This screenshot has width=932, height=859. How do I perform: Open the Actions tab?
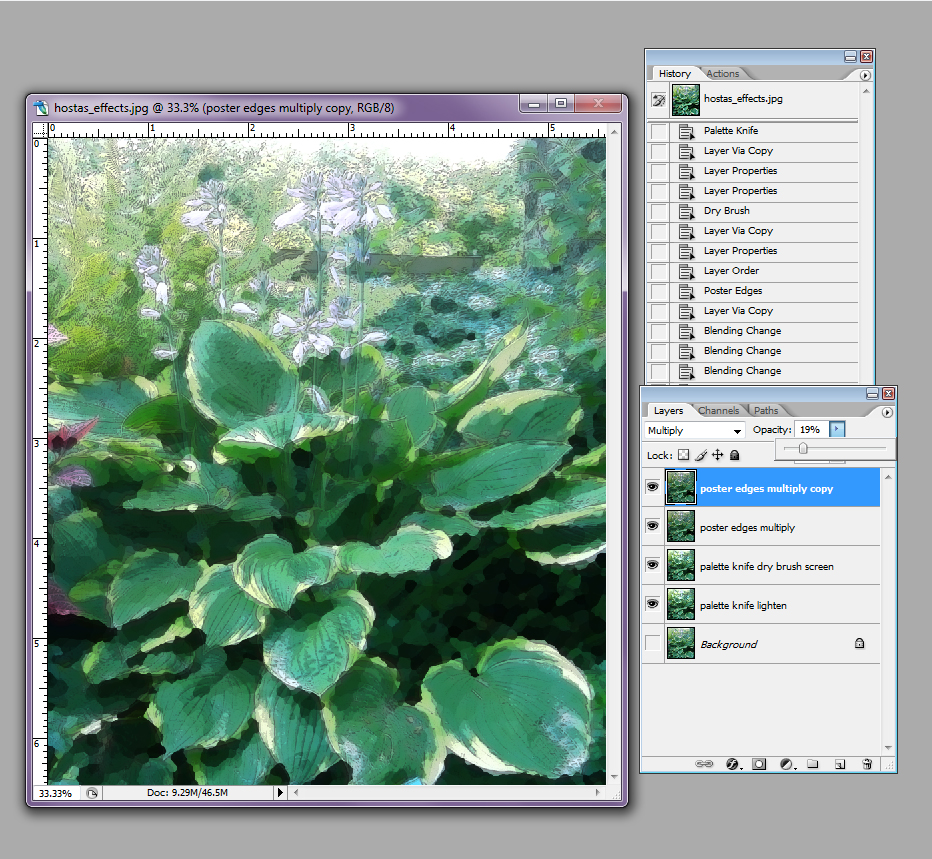(x=725, y=73)
